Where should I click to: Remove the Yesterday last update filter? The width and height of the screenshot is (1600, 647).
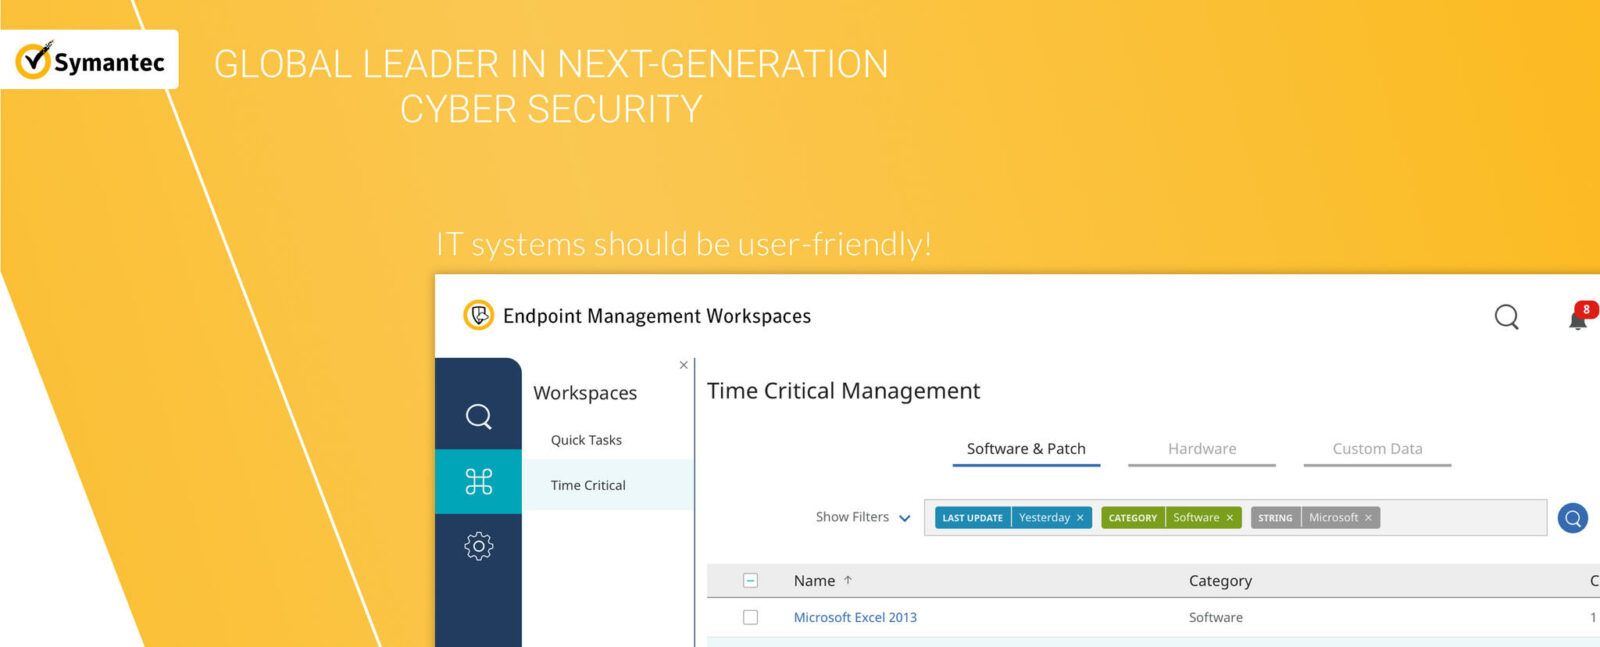click(1080, 518)
